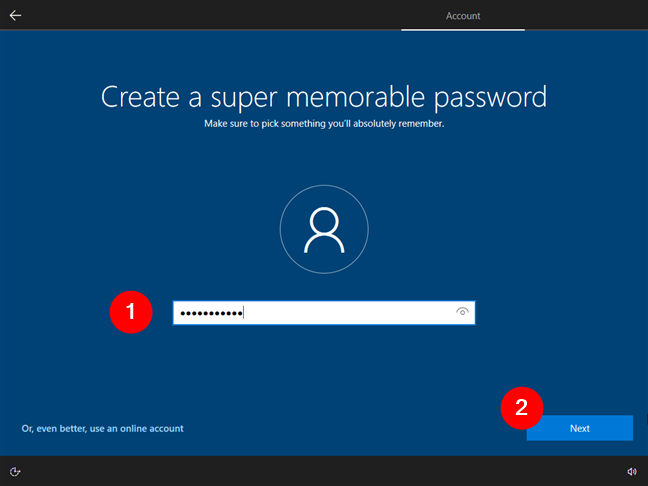Click the red number 2 badge
This screenshot has height=486, width=648.
pyautogui.click(x=521, y=407)
